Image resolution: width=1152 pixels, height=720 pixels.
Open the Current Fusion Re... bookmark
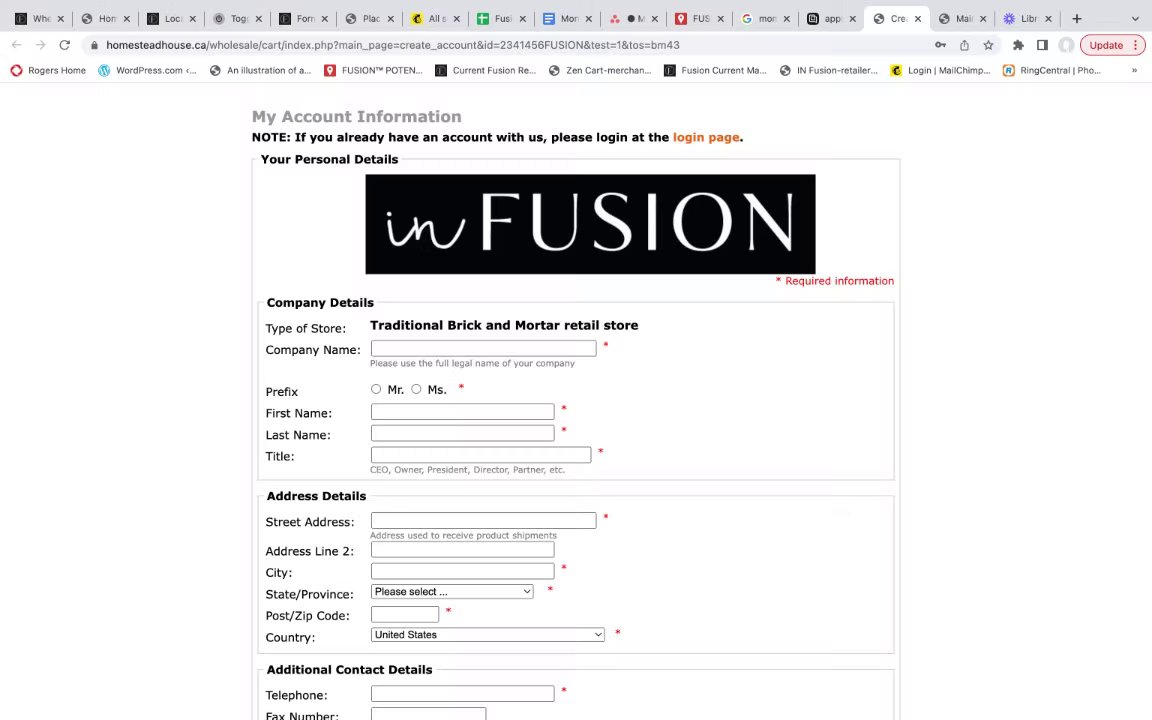pos(486,71)
